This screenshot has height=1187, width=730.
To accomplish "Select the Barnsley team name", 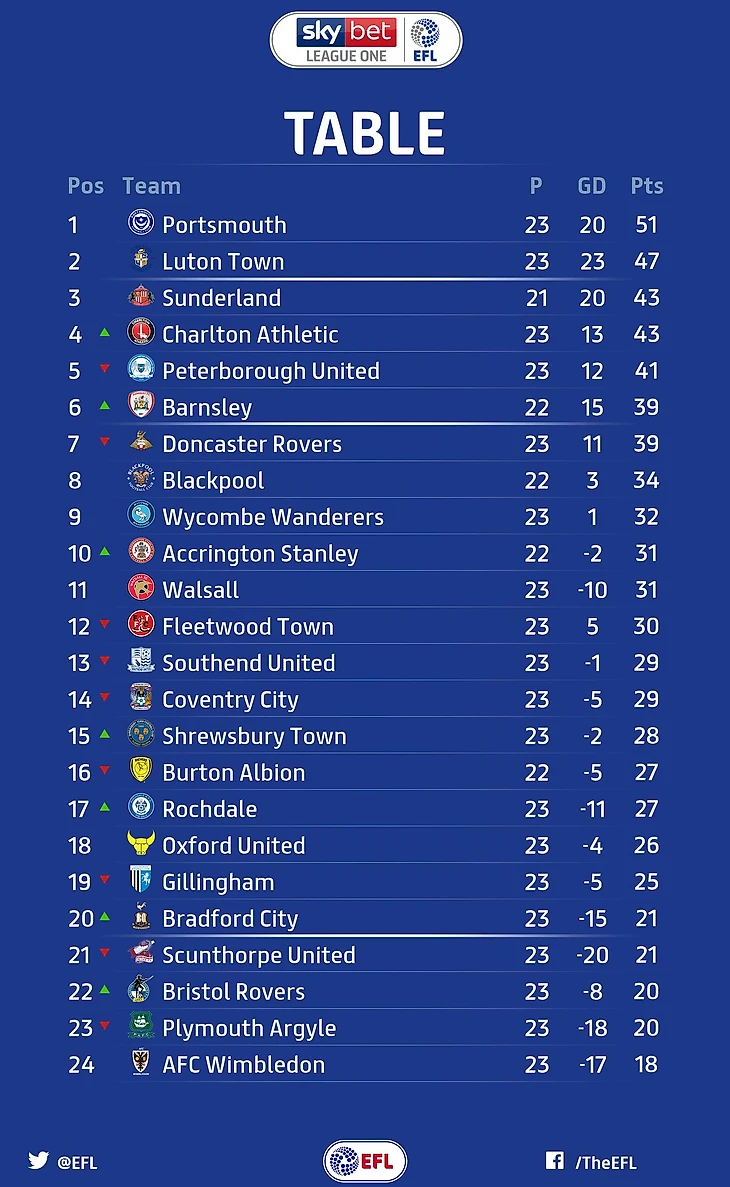I will [207, 408].
